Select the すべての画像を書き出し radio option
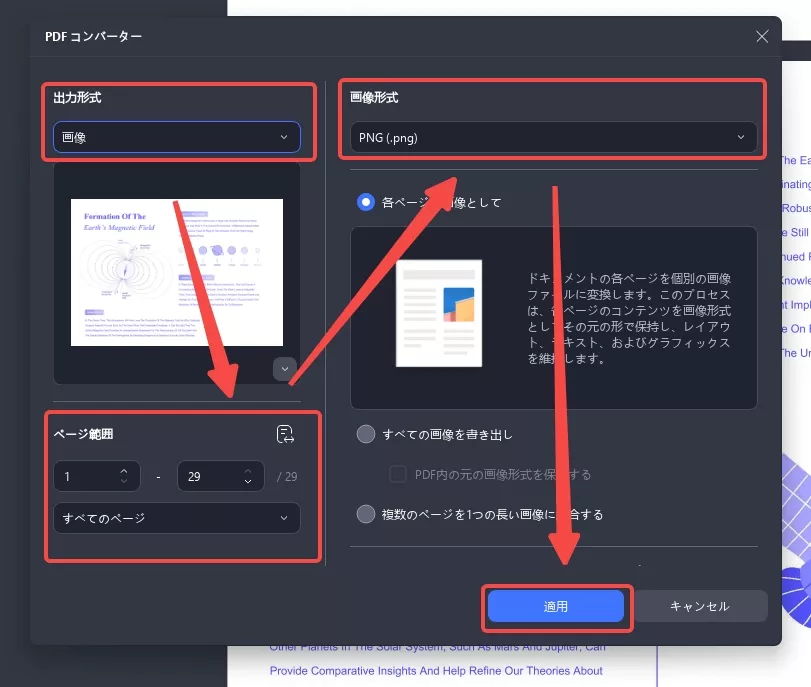811x687 pixels. click(366, 434)
